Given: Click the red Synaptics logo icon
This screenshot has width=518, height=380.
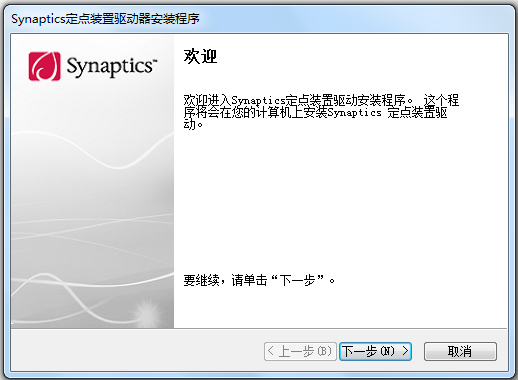Looking at the screenshot, I should pos(45,66).
